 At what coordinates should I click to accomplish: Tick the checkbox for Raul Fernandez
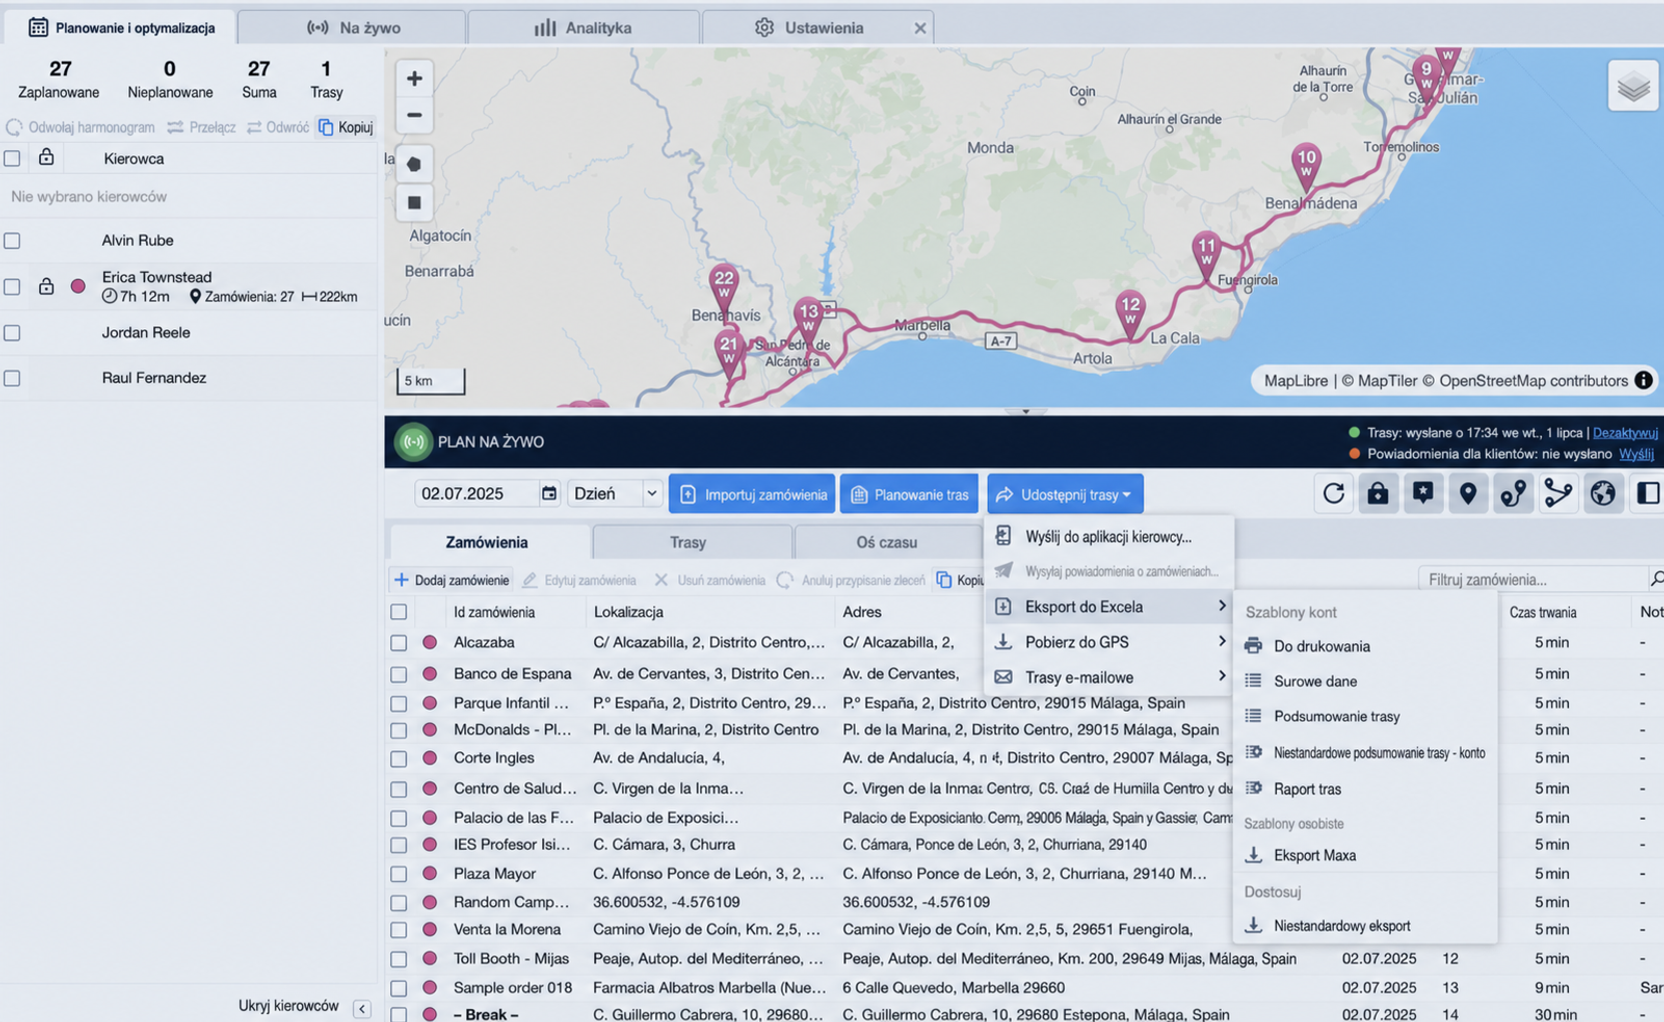[12, 379]
